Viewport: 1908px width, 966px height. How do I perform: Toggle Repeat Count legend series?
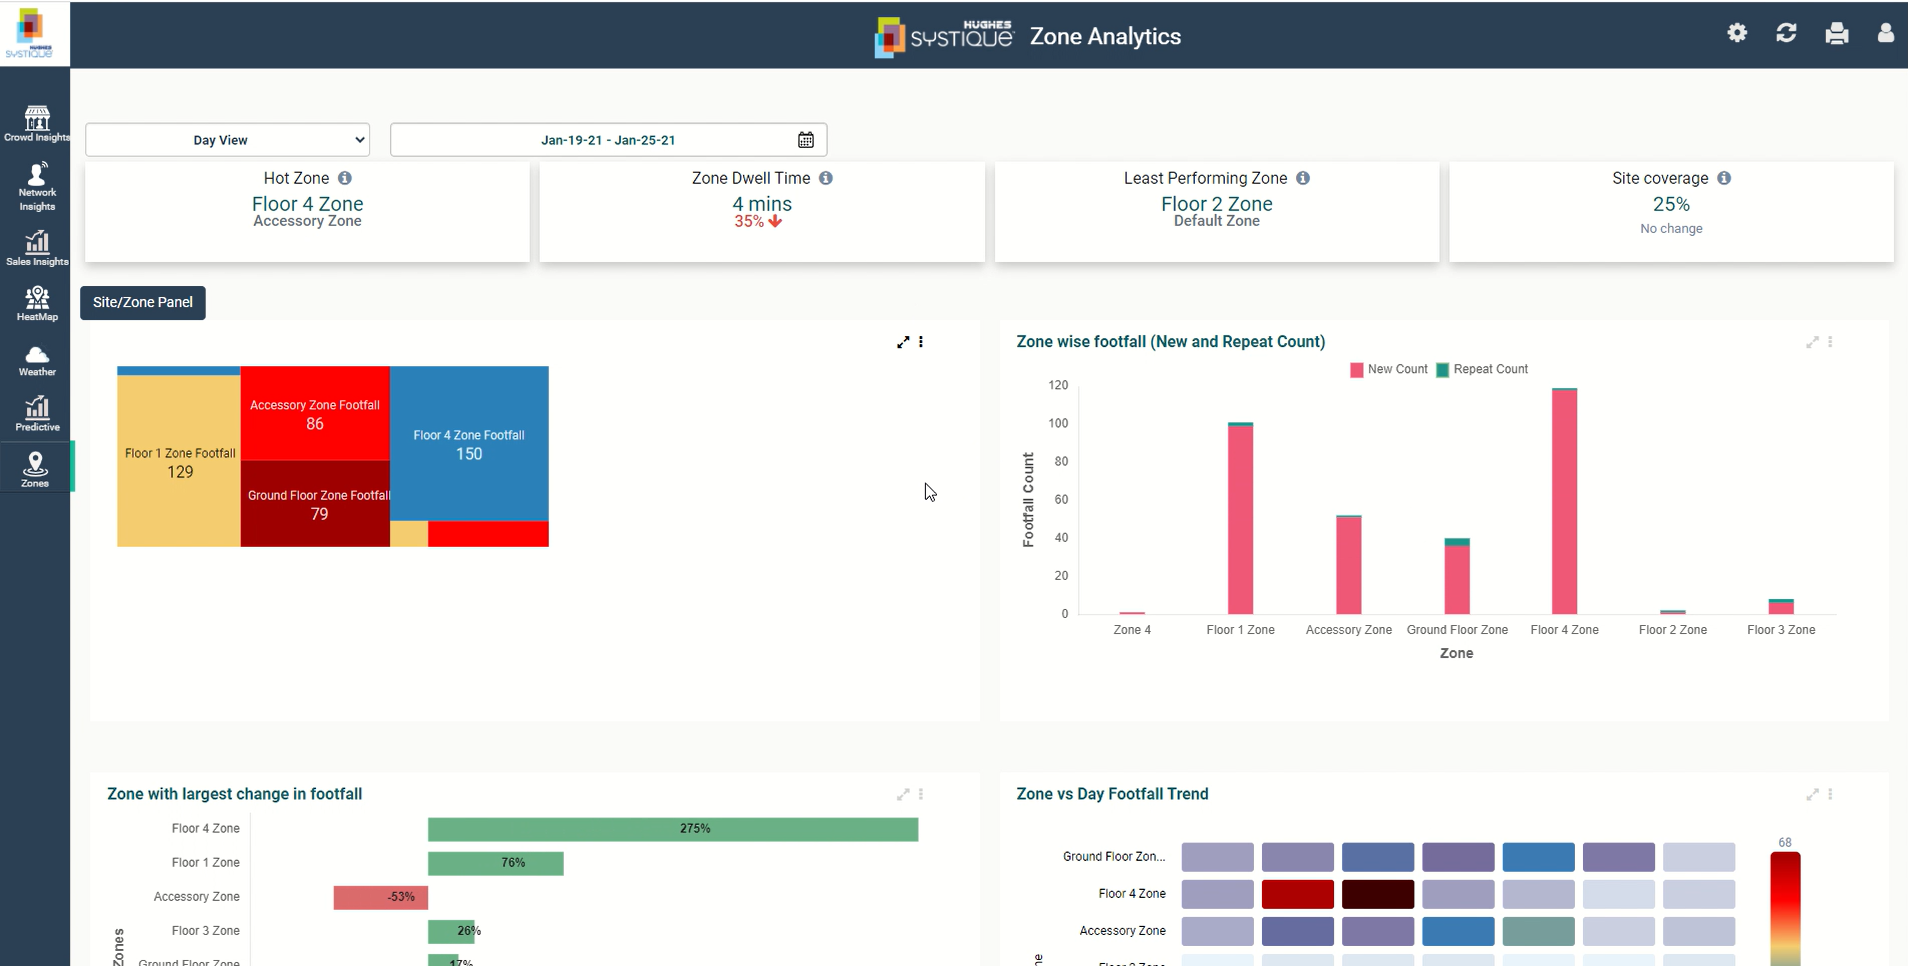(x=1482, y=370)
